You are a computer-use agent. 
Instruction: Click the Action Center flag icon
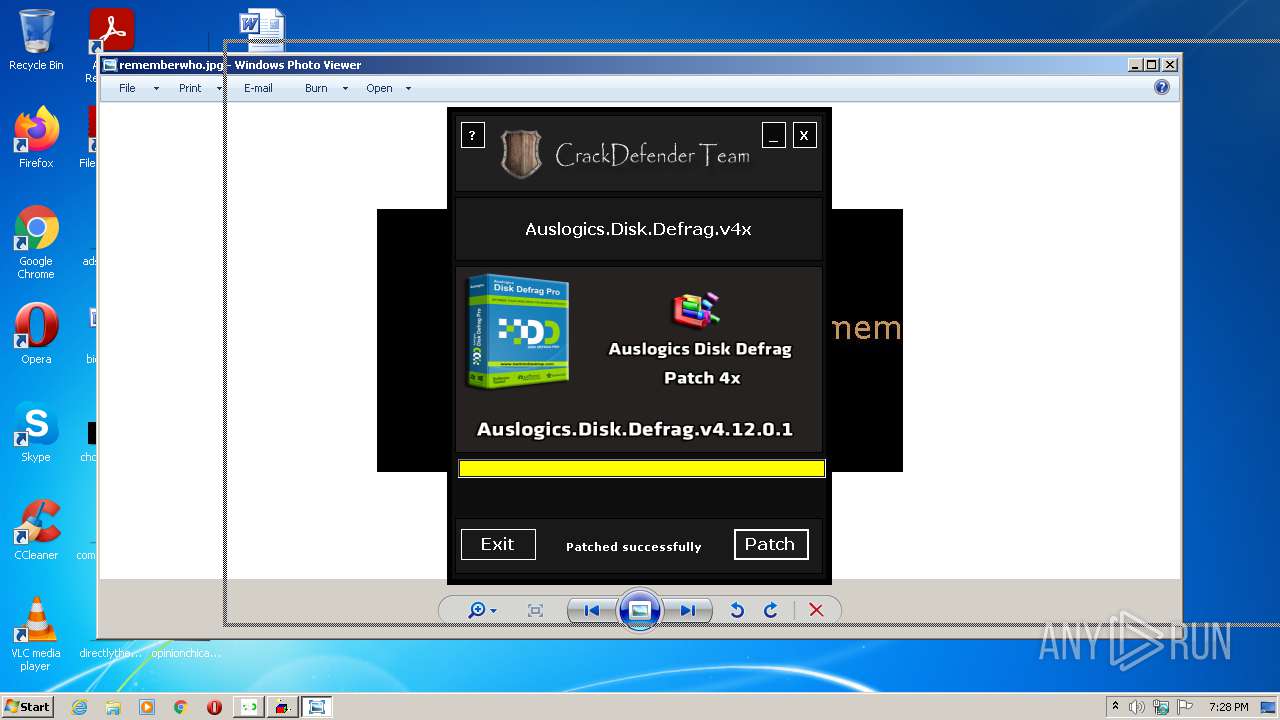(1185, 707)
